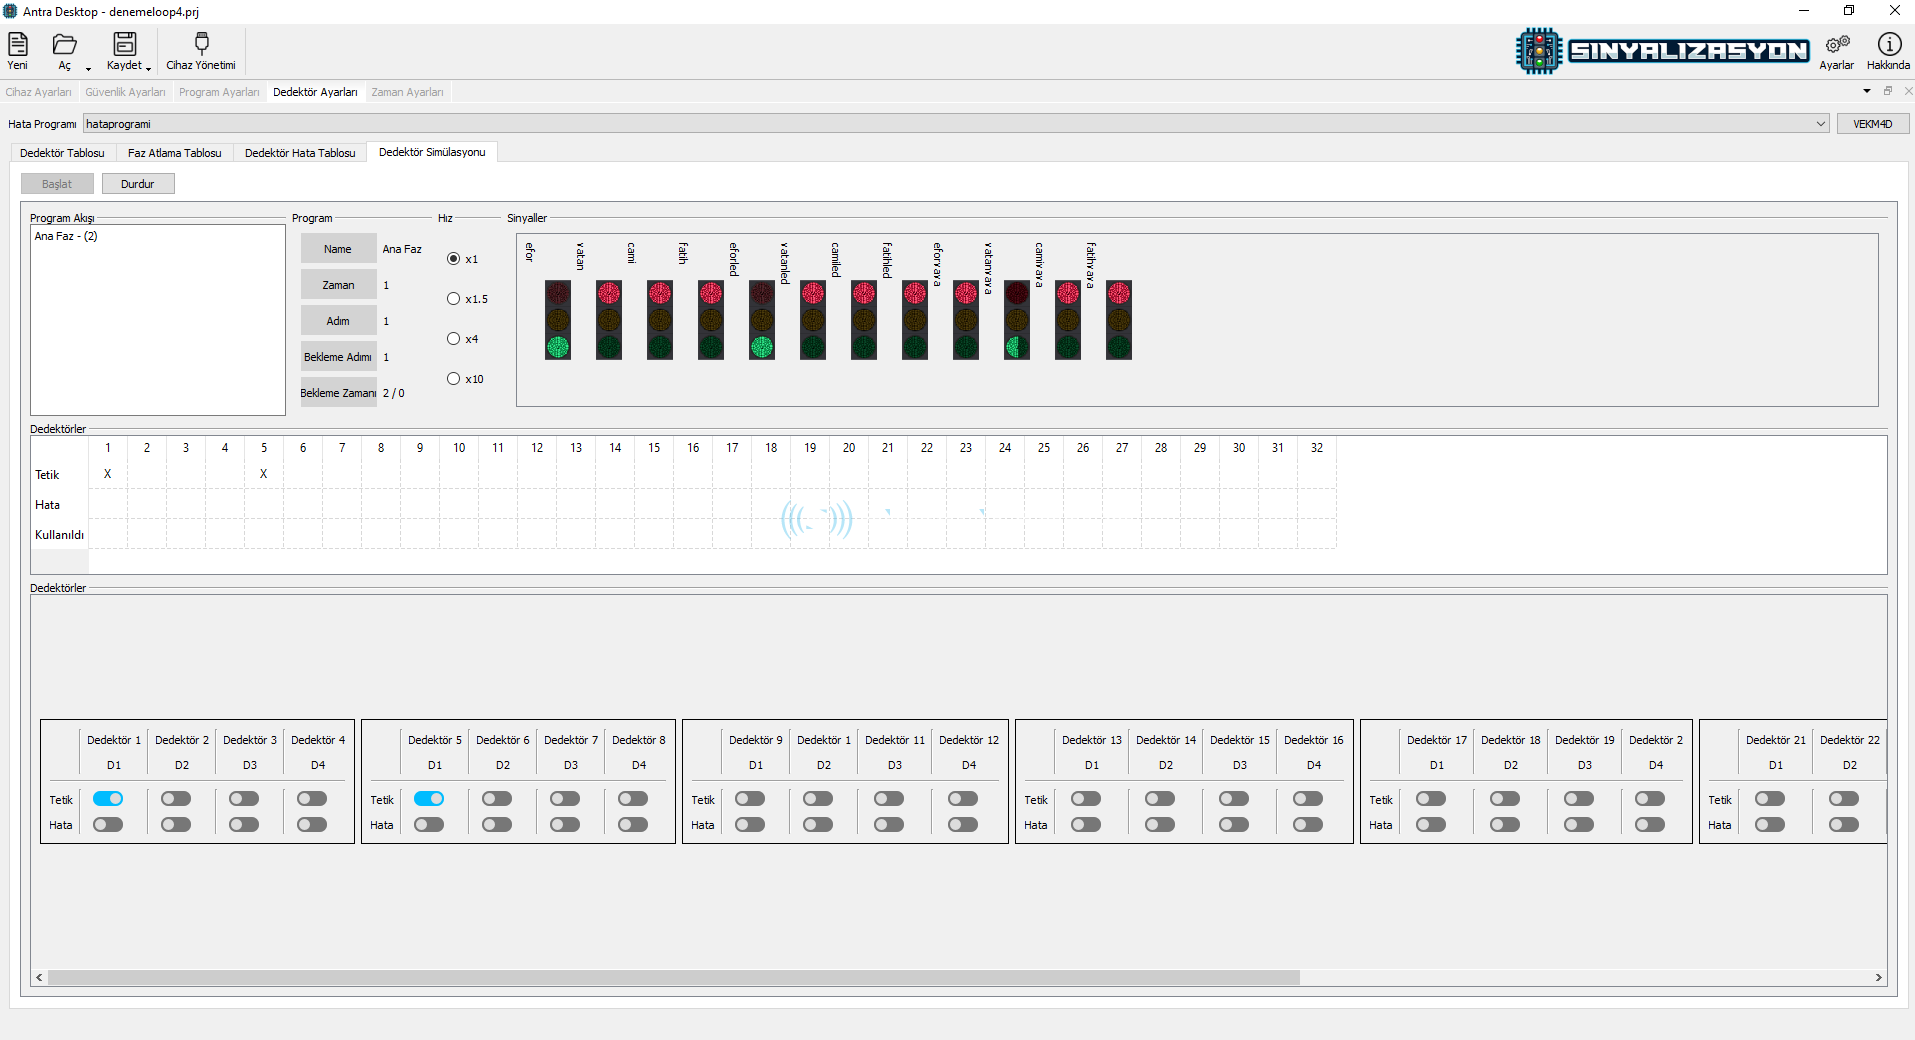Click the first traffic light signal

tap(558, 320)
